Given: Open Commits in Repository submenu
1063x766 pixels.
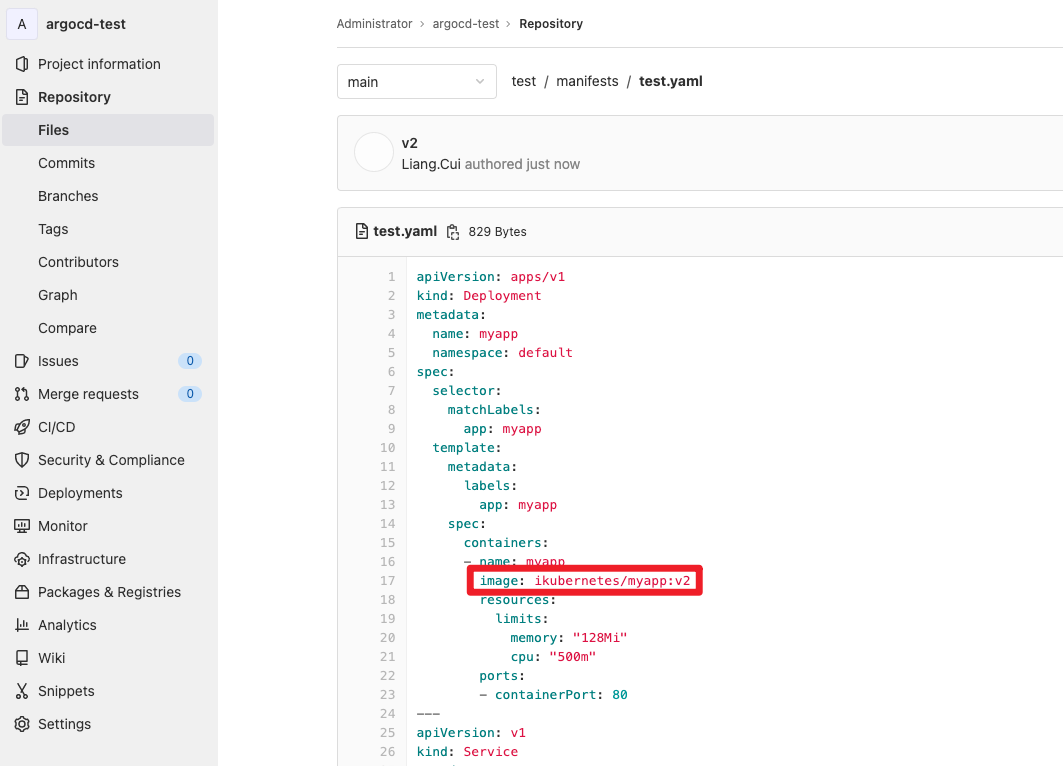Looking at the screenshot, I should (x=66, y=163).
